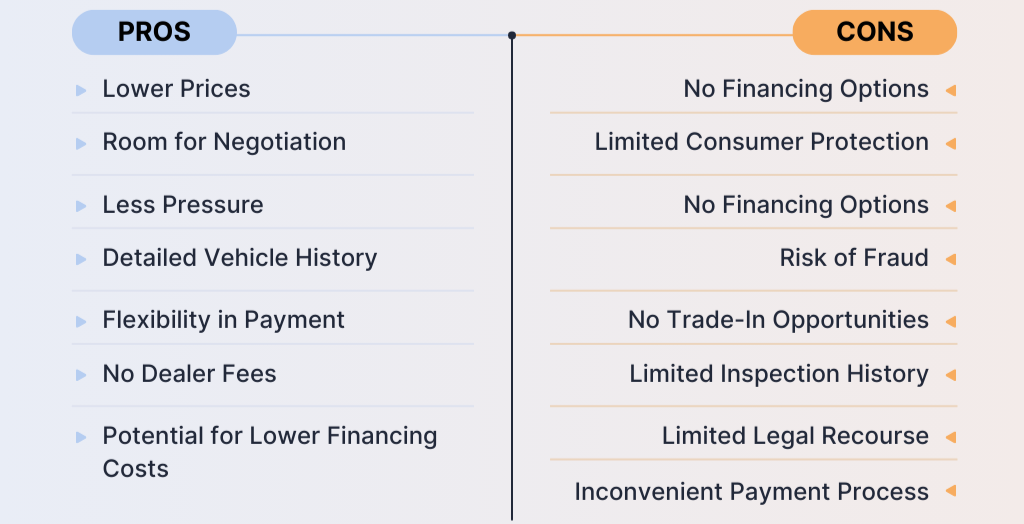Click the No Trade-In Opportunities text

(x=778, y=320)
